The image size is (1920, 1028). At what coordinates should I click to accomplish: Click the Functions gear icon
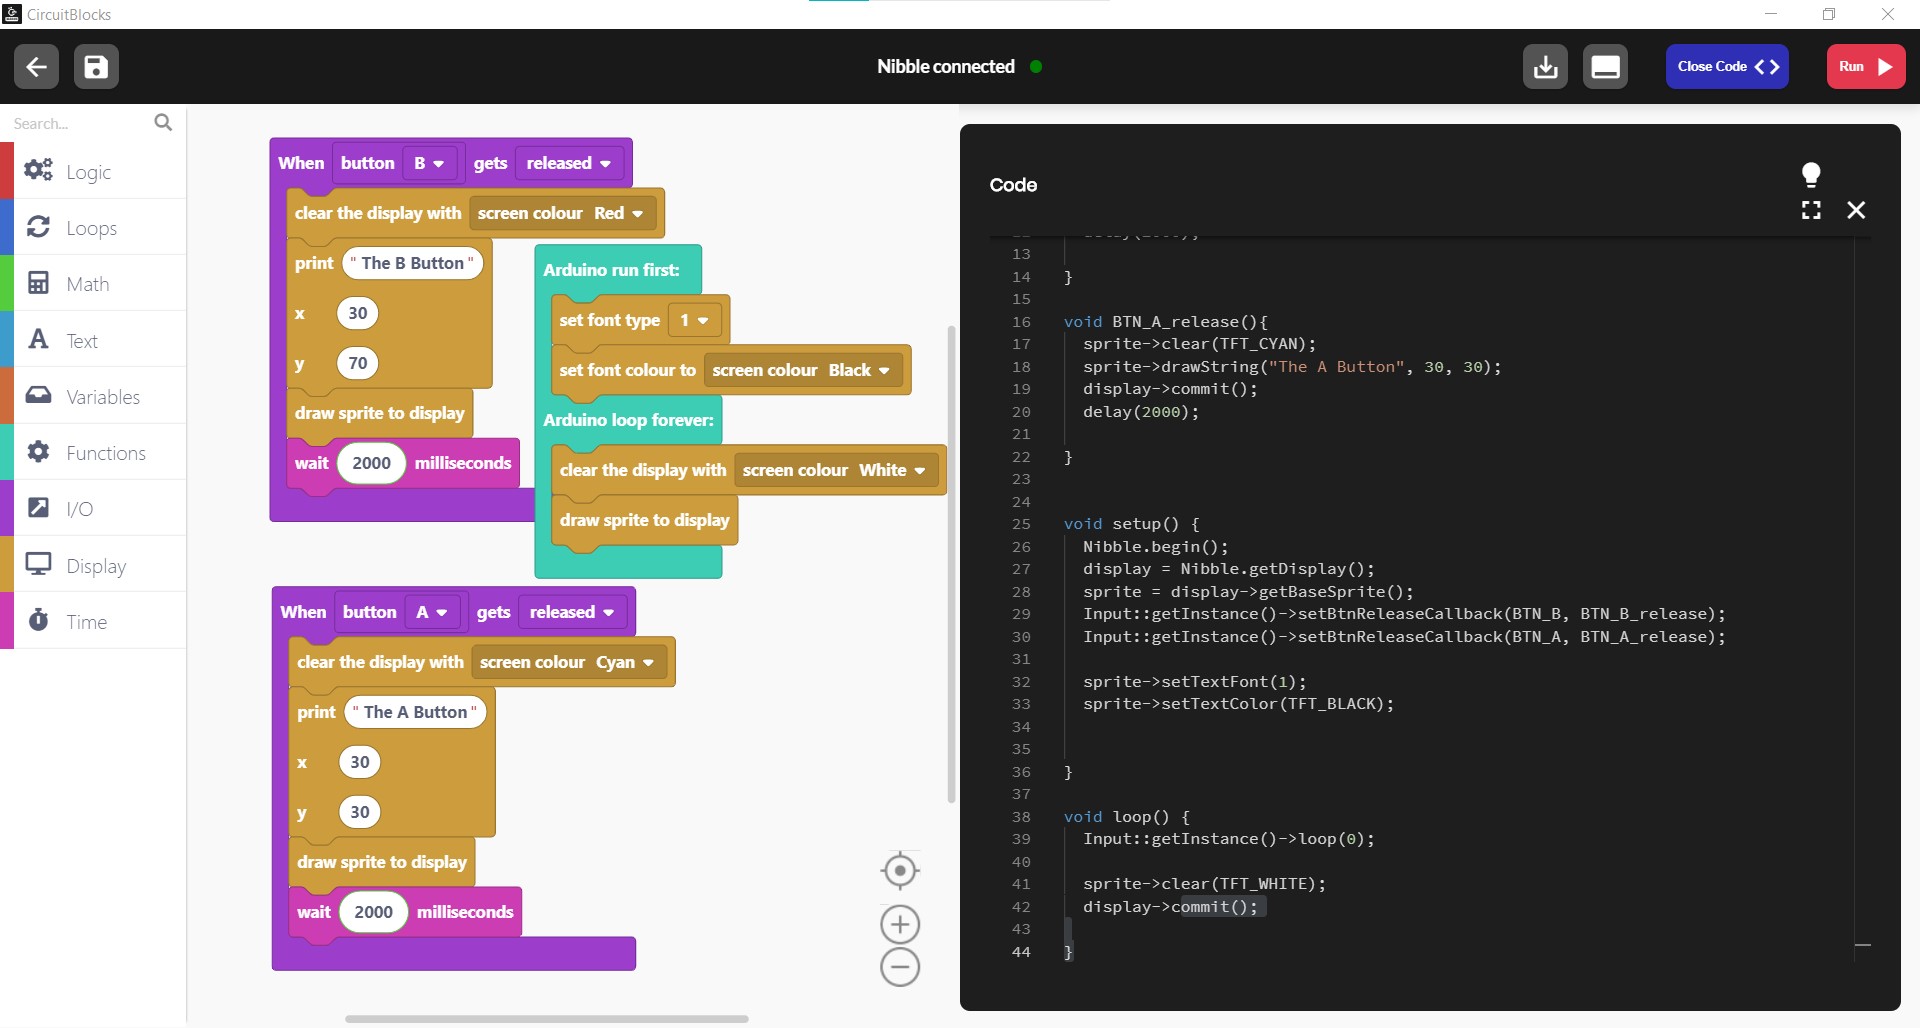(x=38, y=451)
